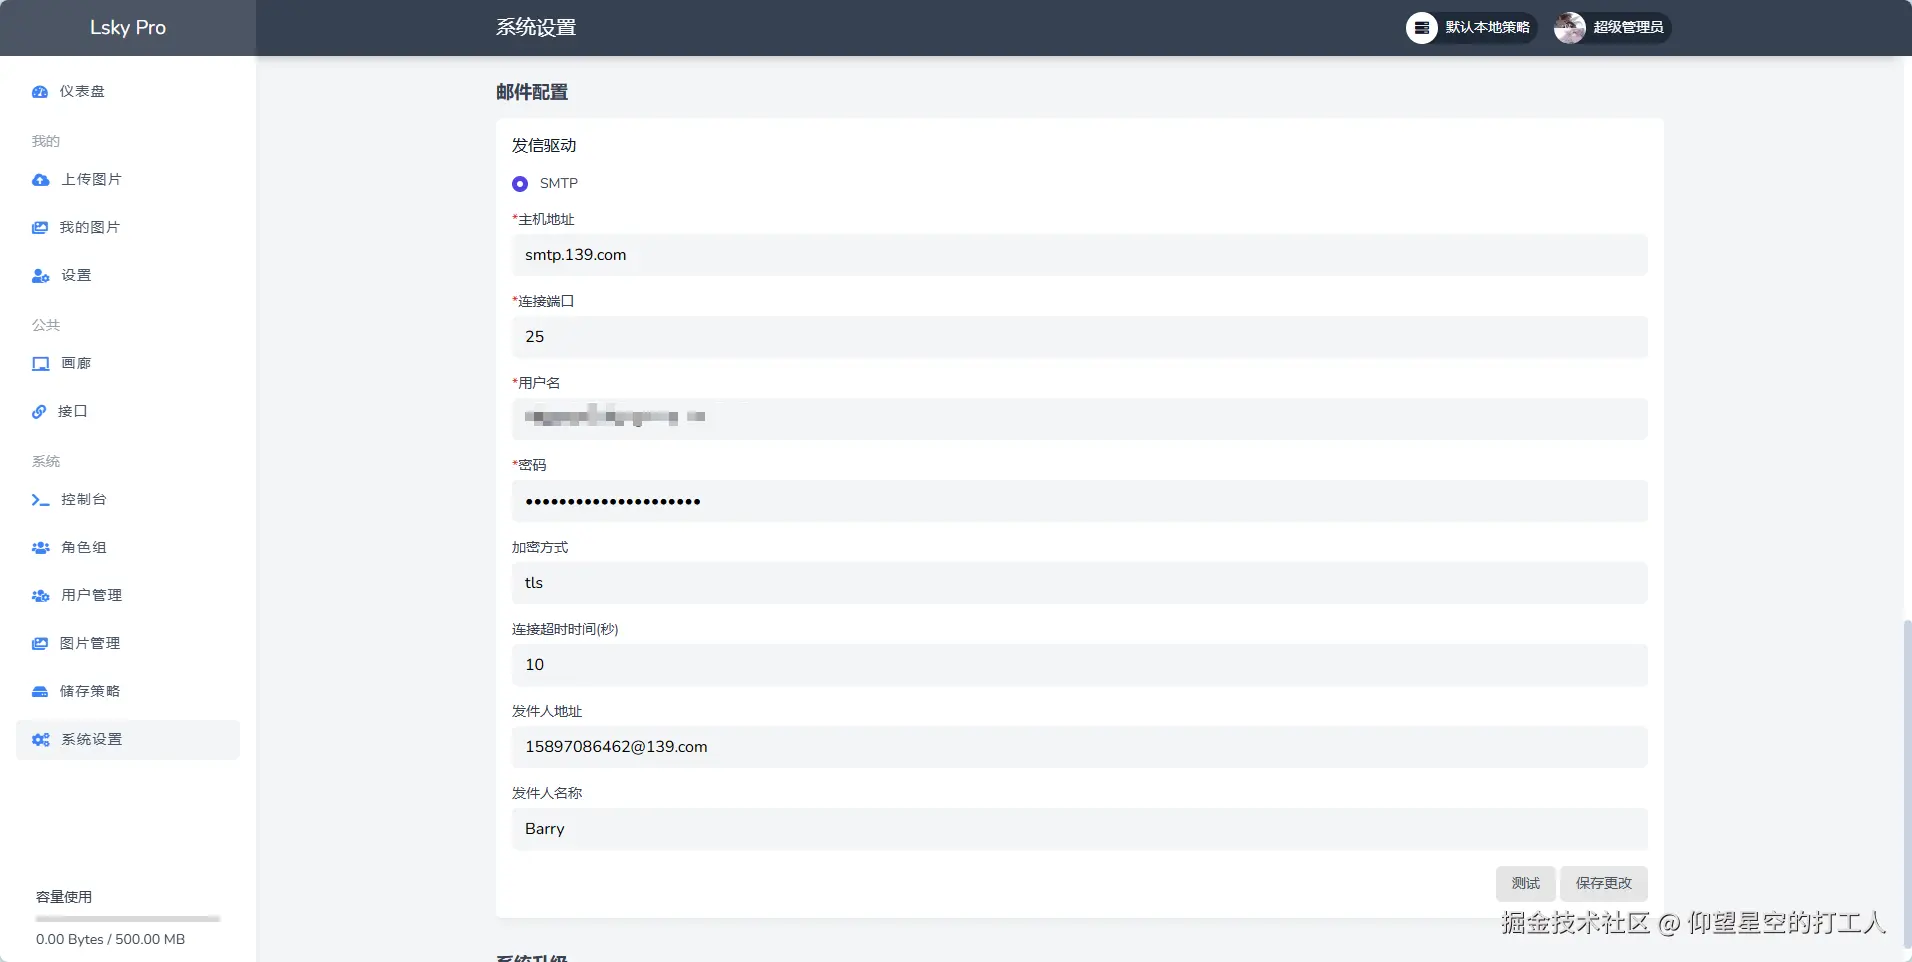Open 用户管理 from the sidebar
This screenshot has width=1912, height=962.
click(128, 596)
